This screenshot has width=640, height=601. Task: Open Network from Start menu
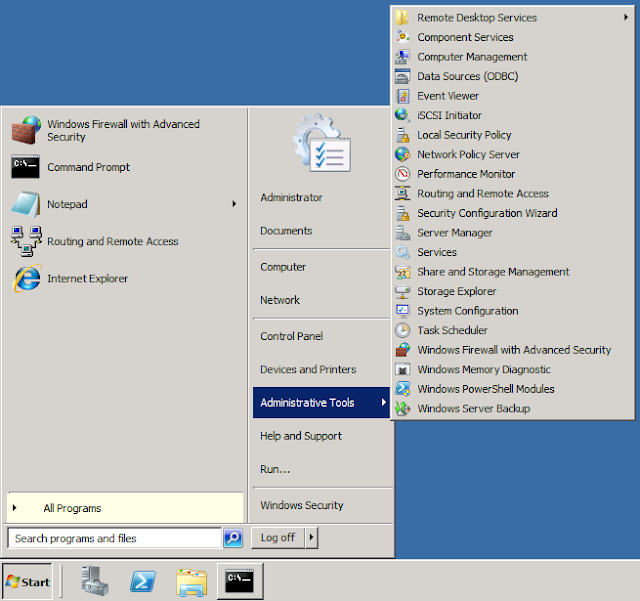click(280, 300)
